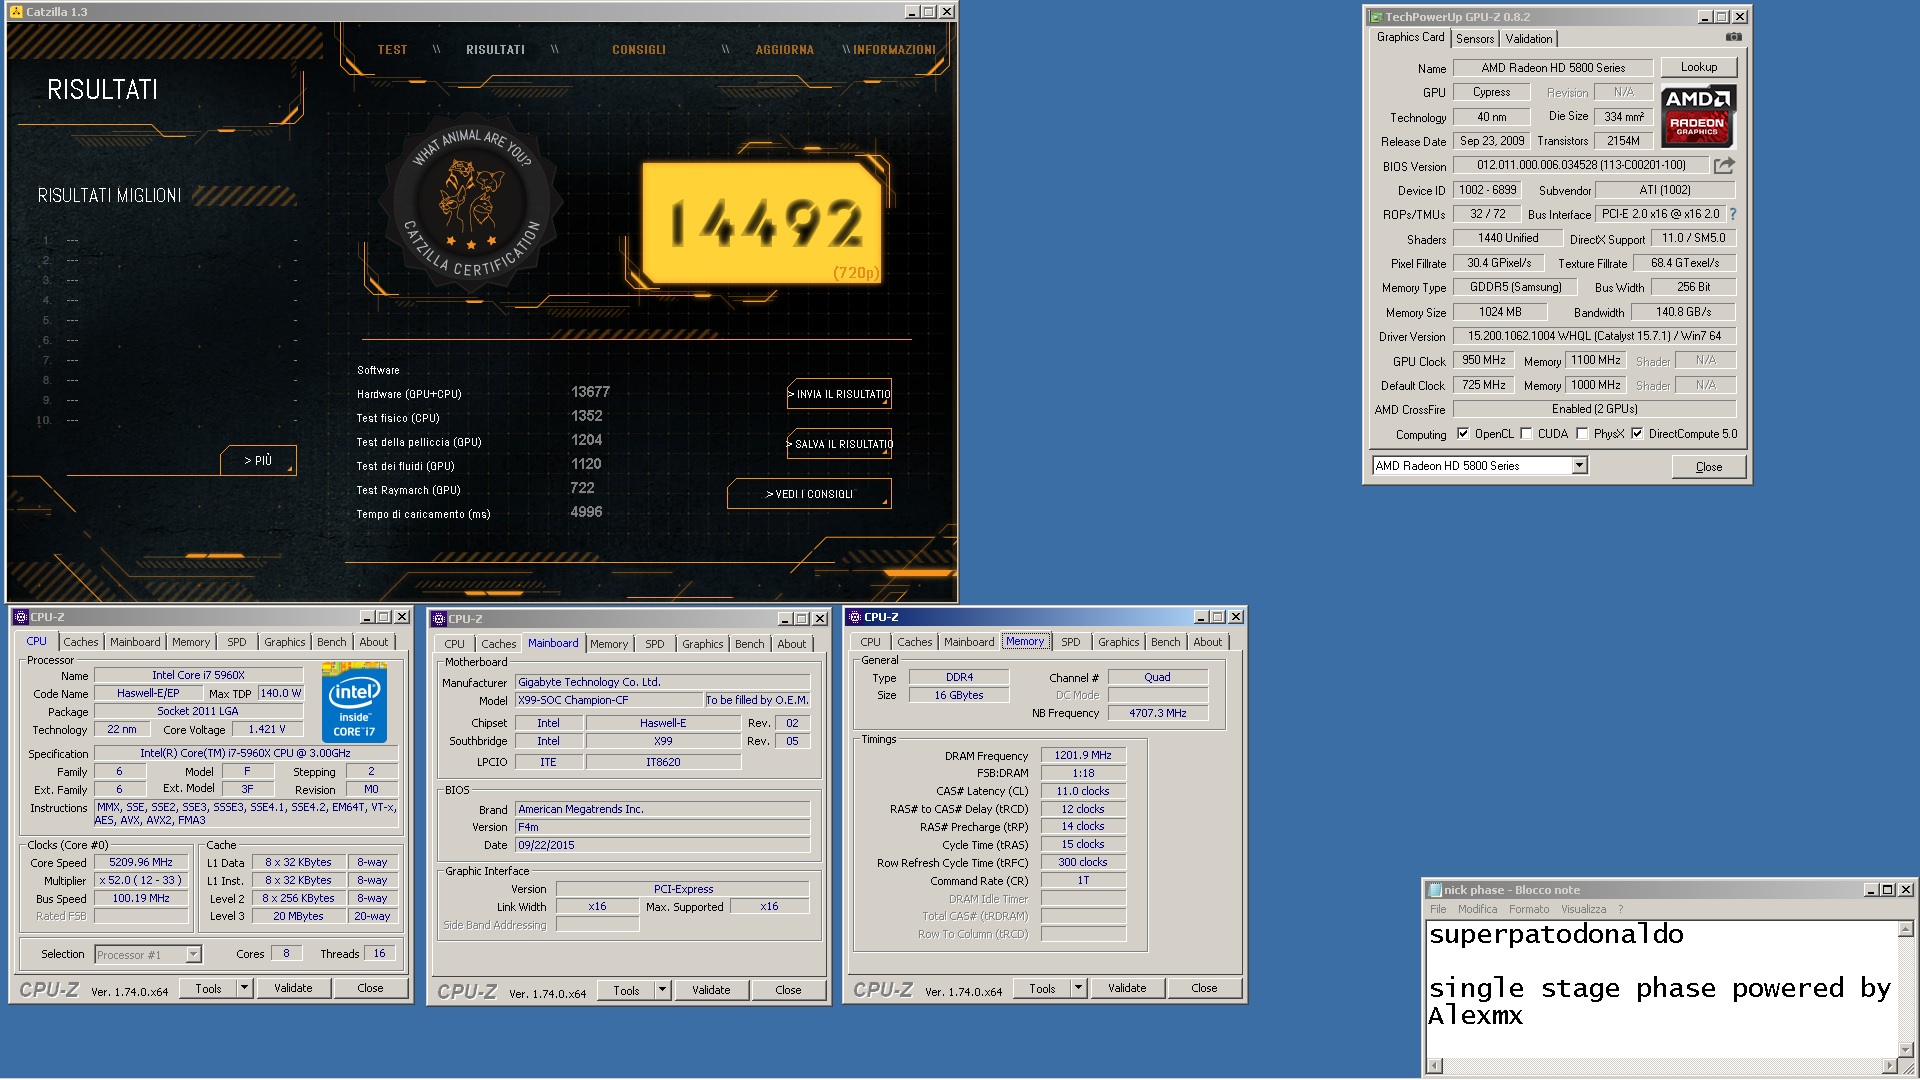Click Notepad vertical scrollbar up arrow

pos(1906,929)
